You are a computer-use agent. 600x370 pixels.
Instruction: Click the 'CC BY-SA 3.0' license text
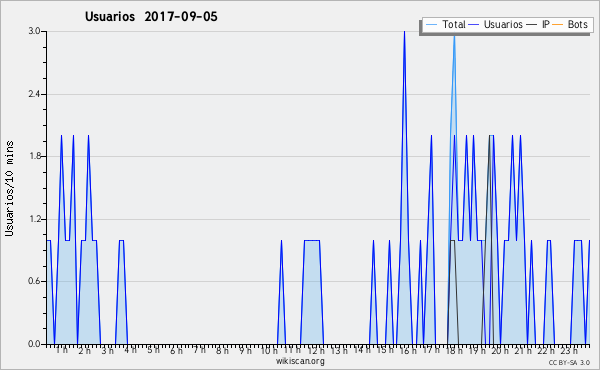[x=569, y=363]
